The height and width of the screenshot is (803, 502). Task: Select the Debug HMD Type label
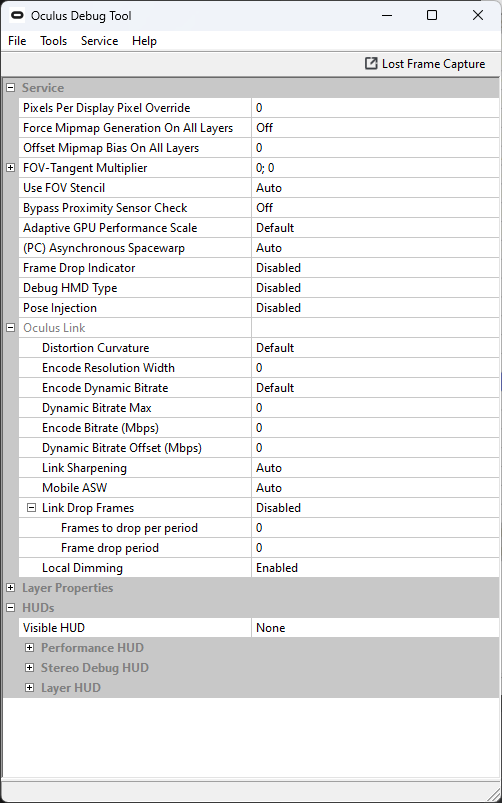click(x=70, y=288)
